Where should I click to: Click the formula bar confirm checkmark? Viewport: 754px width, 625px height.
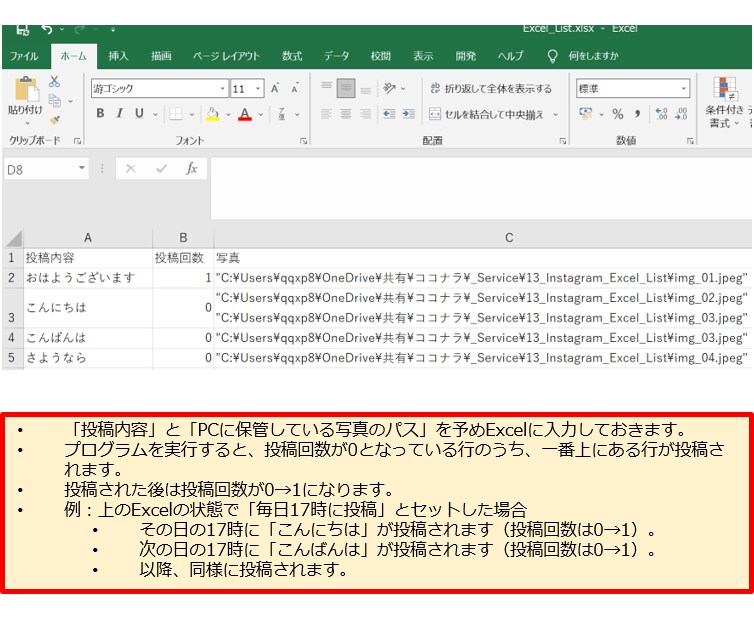tap(162, 169)
